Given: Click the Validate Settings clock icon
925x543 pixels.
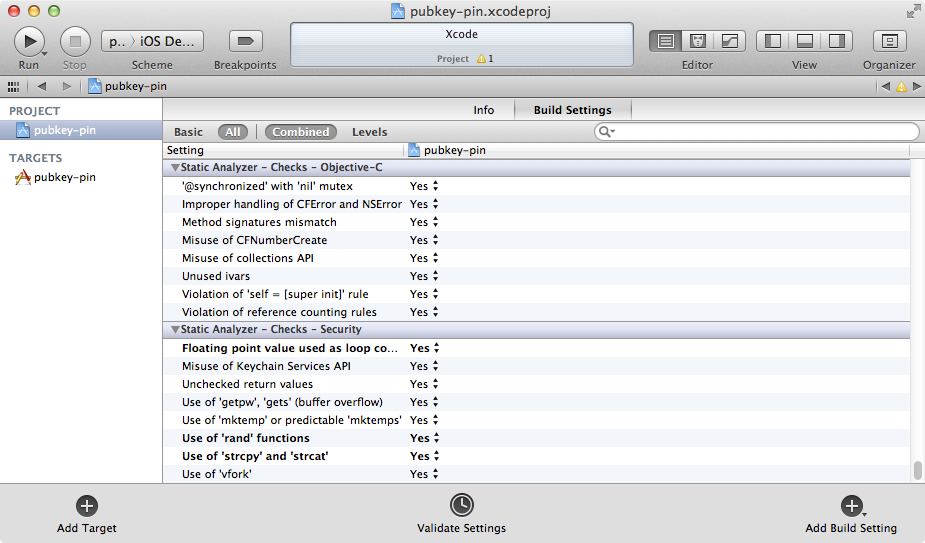Looking at the screenshot, I should pyautogui.click(x=461, y=505).
